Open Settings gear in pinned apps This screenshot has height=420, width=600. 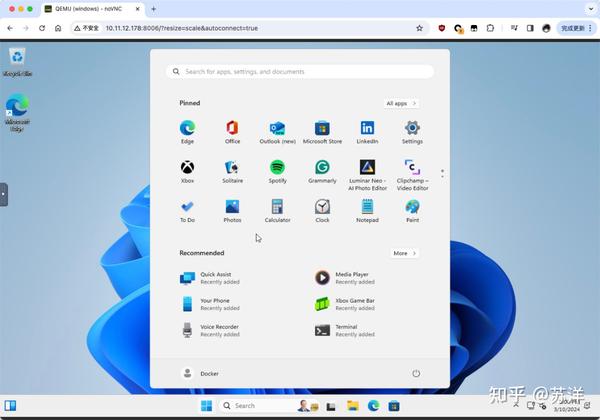412,132
